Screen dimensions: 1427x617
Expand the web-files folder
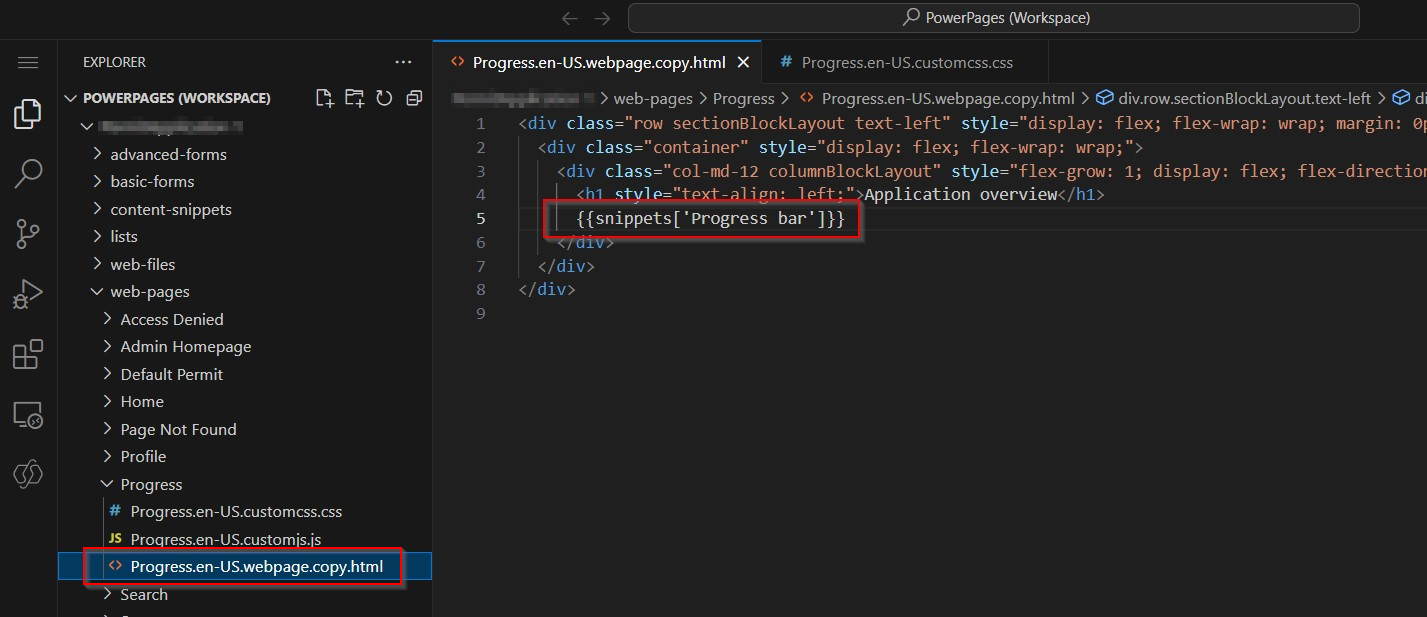pos(143,264)
